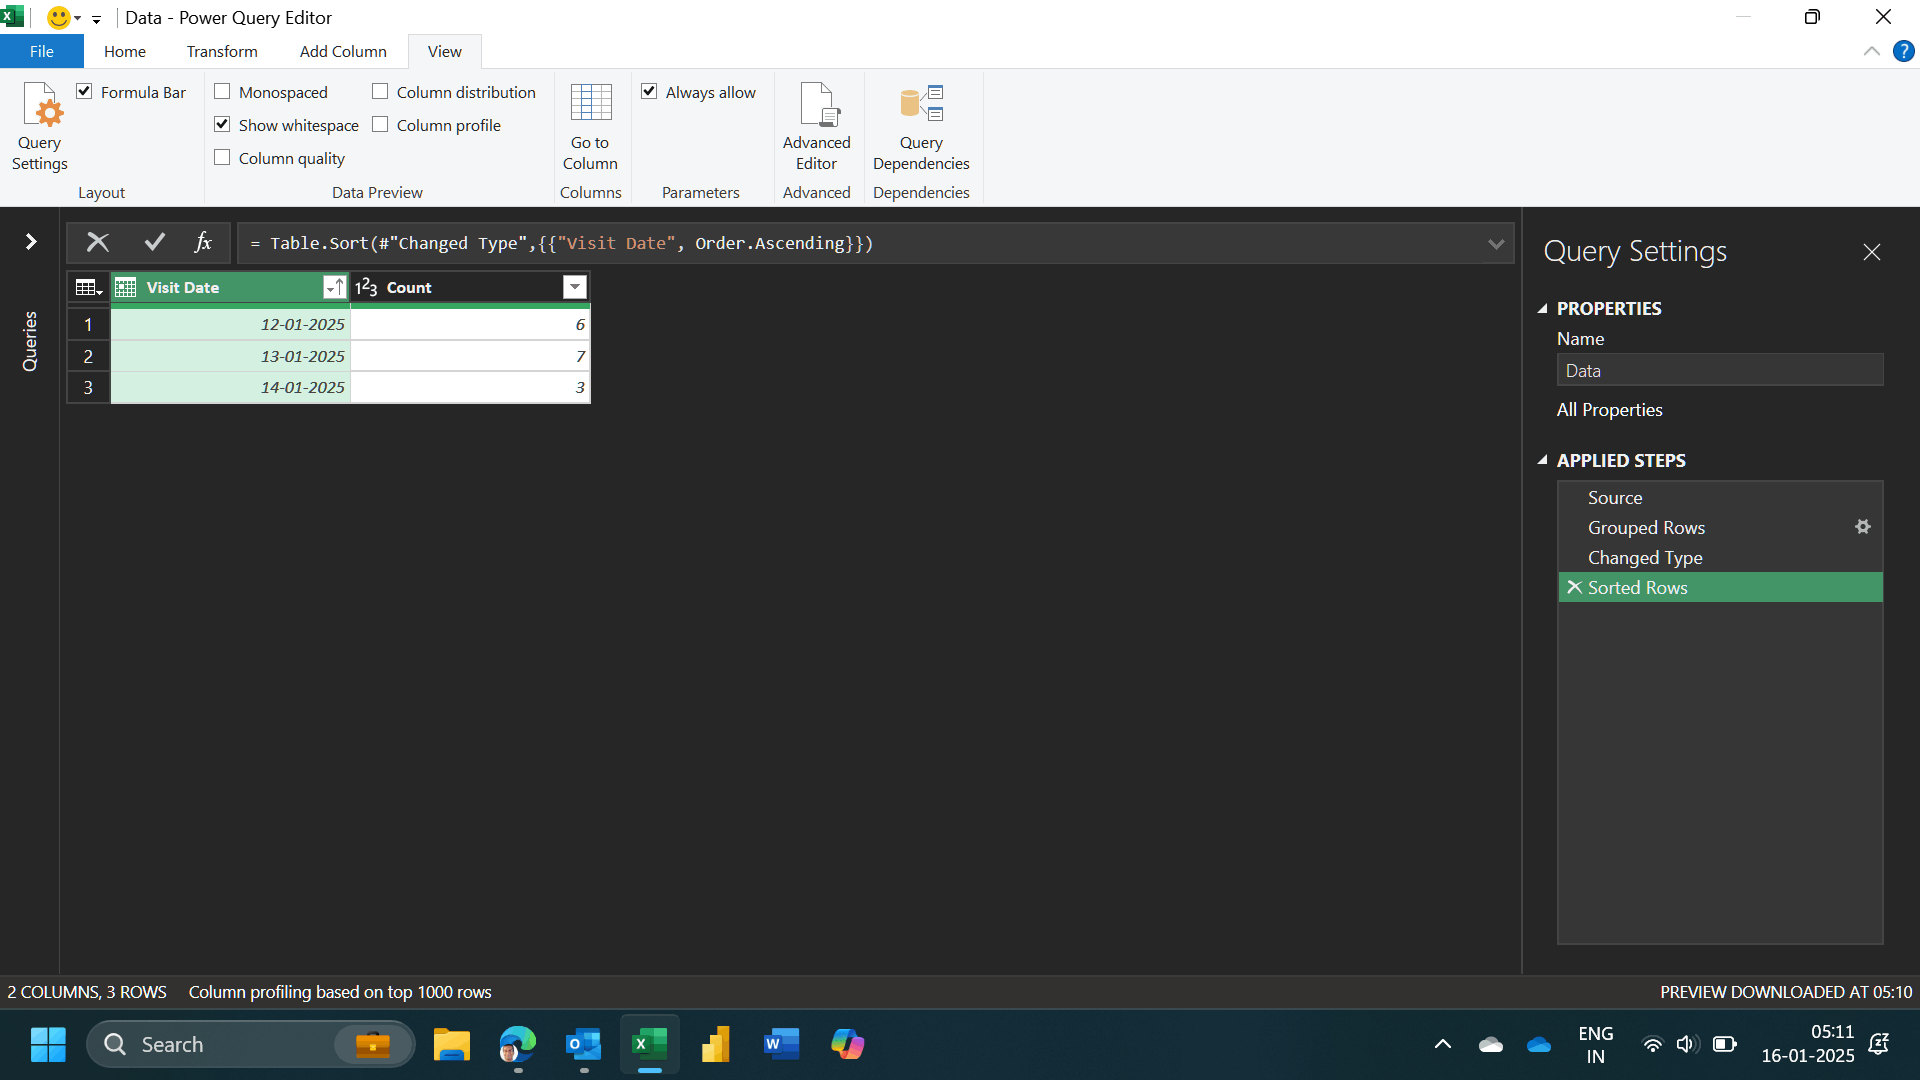
Task: Enable the Monospaced checkbox
Action: pyautogui.click(x=222, y=92)
